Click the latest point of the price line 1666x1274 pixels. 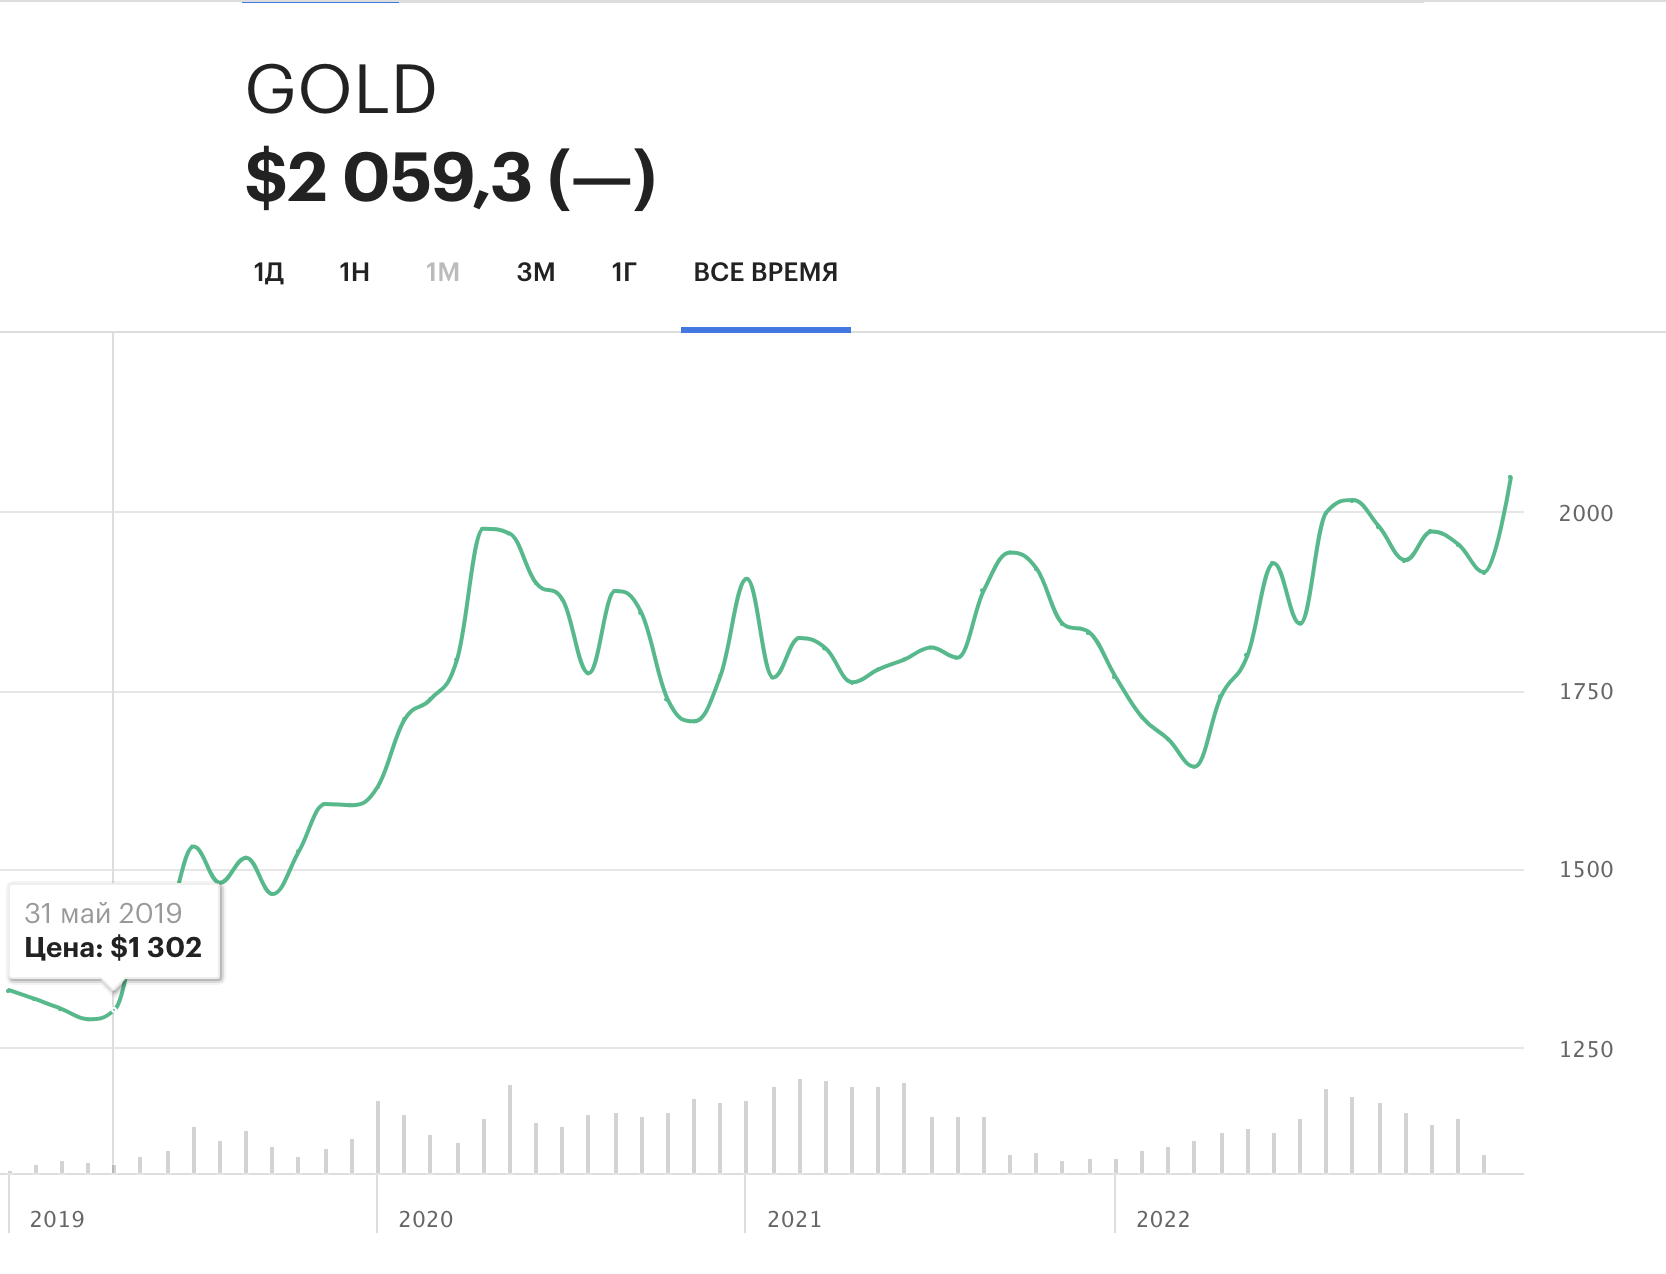[x=1510, y=478]
